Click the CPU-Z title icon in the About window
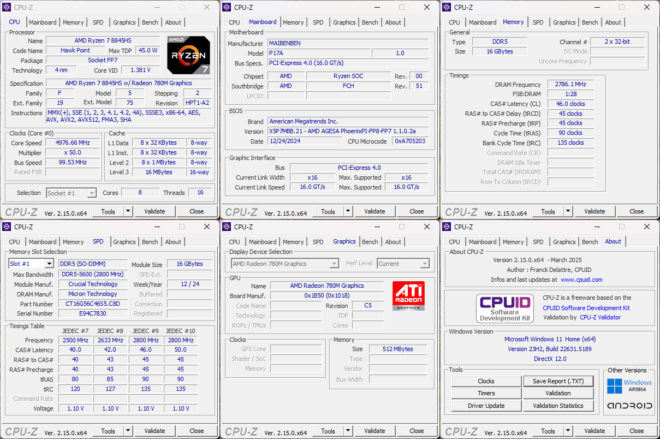The image size is (660, 439). click(446, 226)
